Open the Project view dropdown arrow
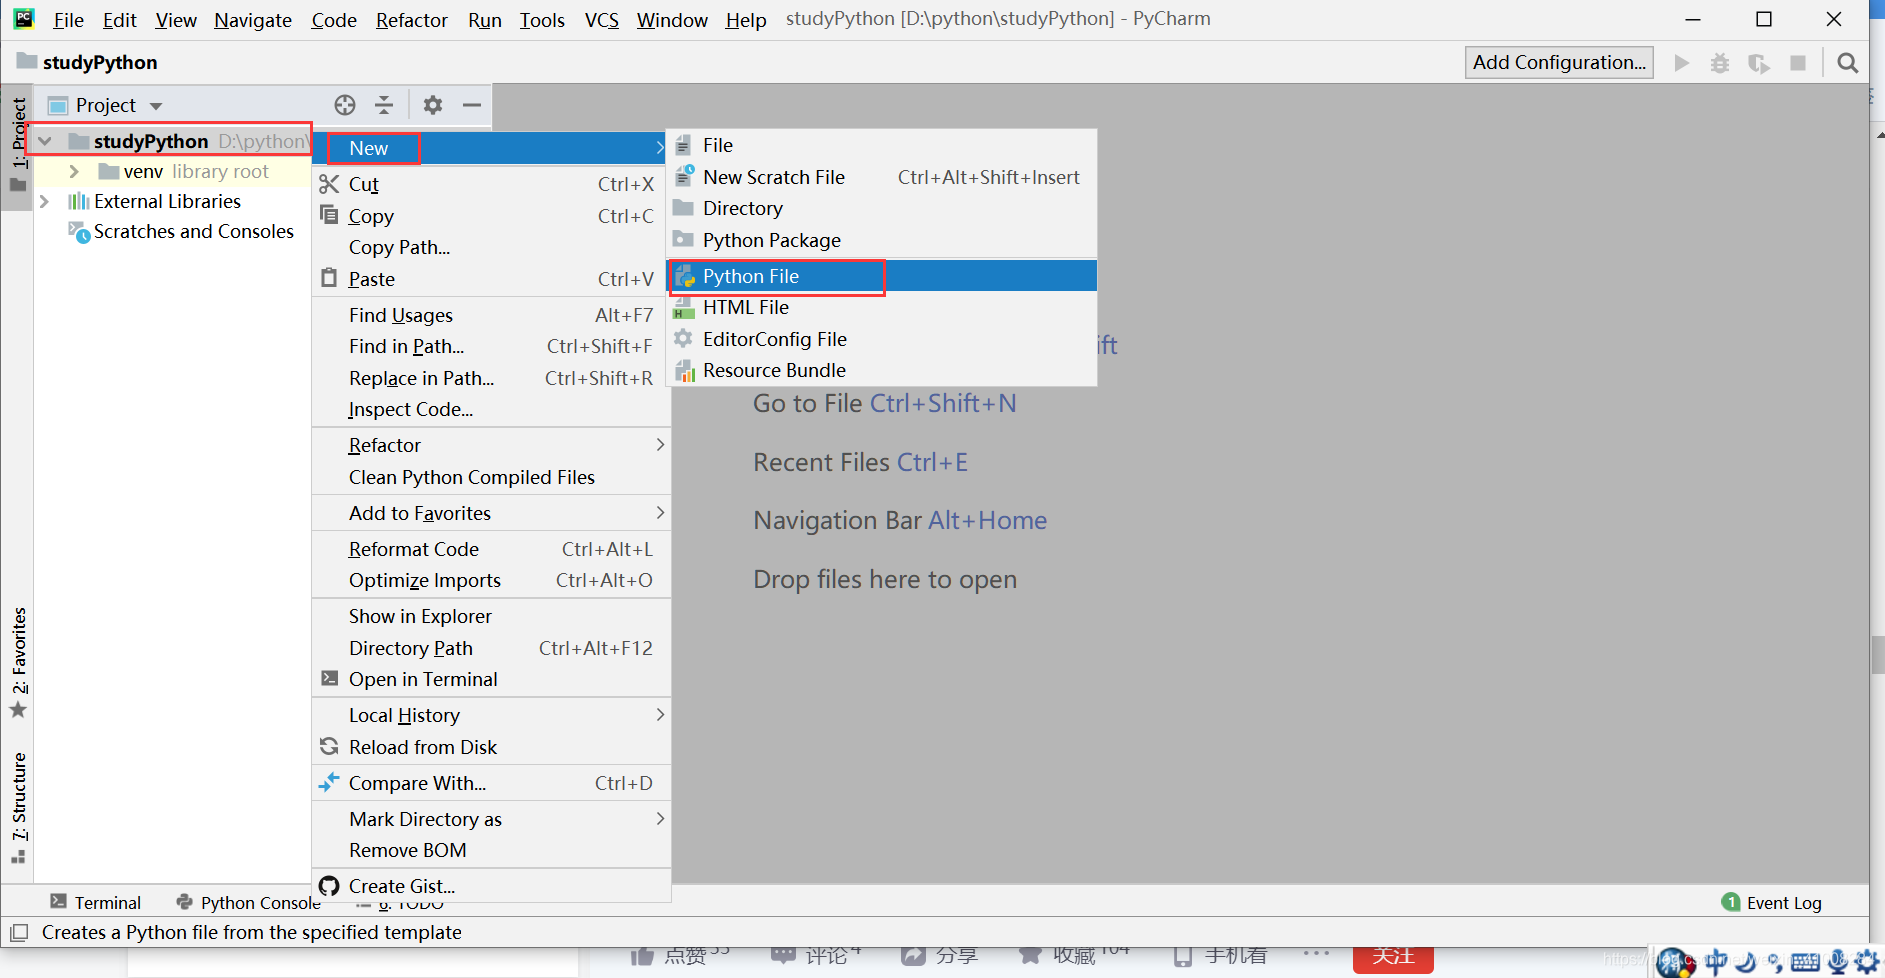Viewport: 1885px width, 978px height. [x=156, y=106]
